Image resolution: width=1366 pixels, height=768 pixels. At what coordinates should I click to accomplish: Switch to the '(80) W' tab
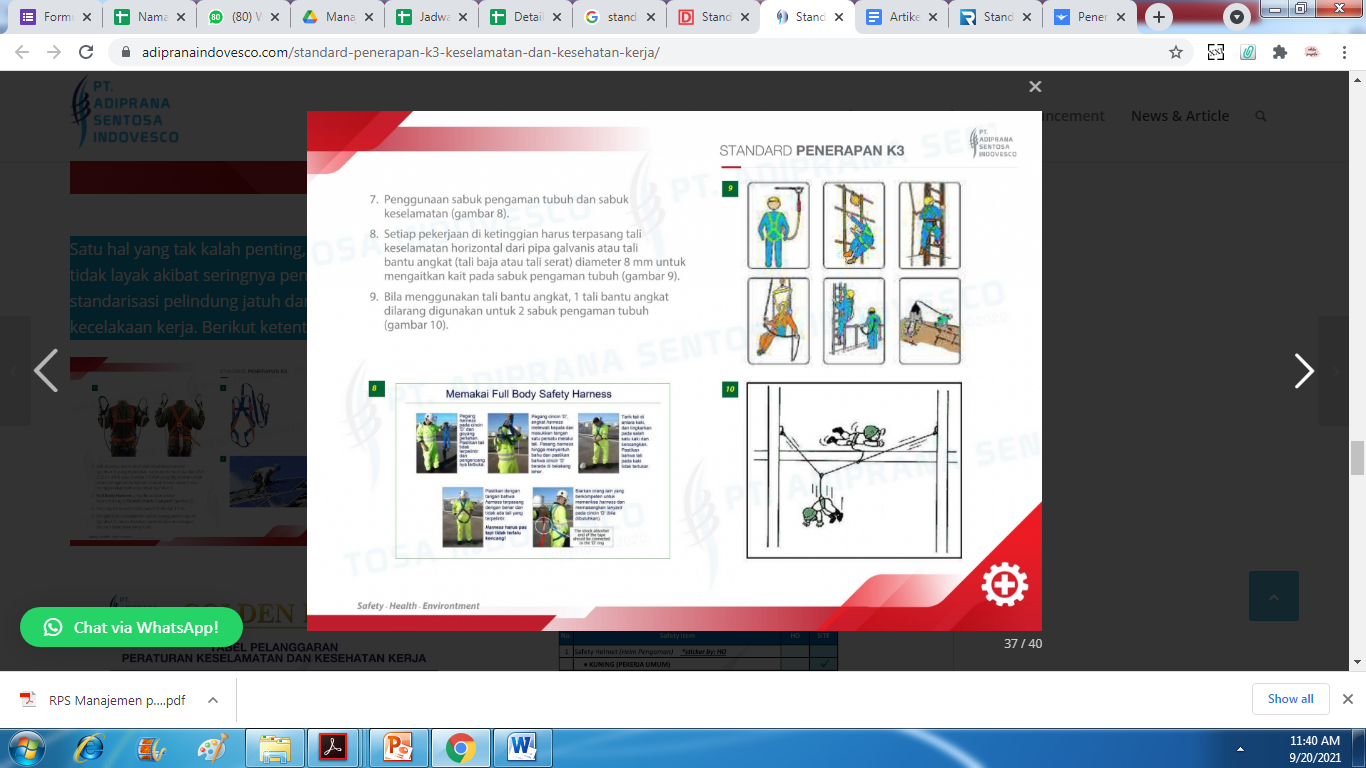(x=244, y=17)
